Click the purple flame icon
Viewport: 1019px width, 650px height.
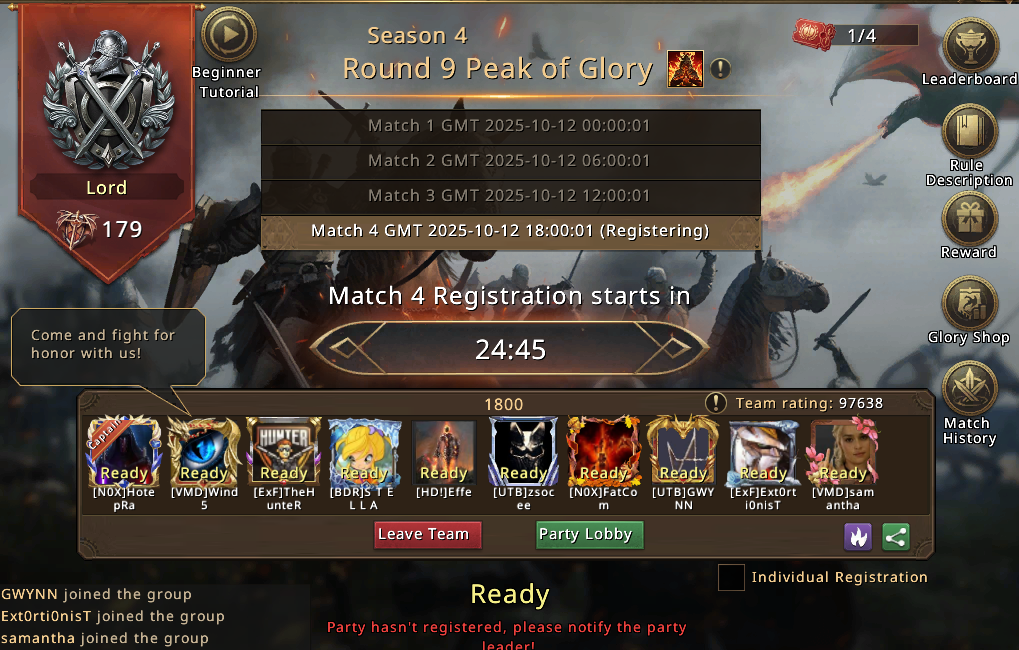(858, 537)
